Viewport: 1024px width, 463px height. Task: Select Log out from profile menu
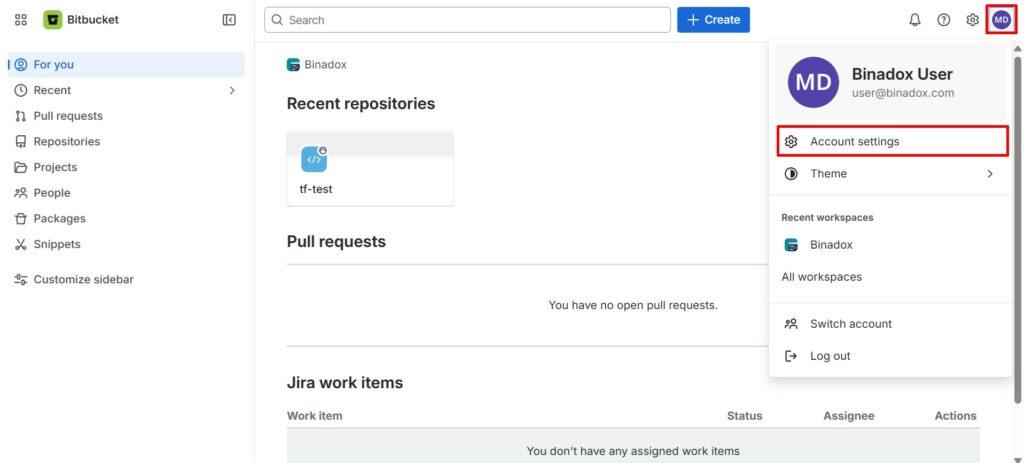pos(829,356)
